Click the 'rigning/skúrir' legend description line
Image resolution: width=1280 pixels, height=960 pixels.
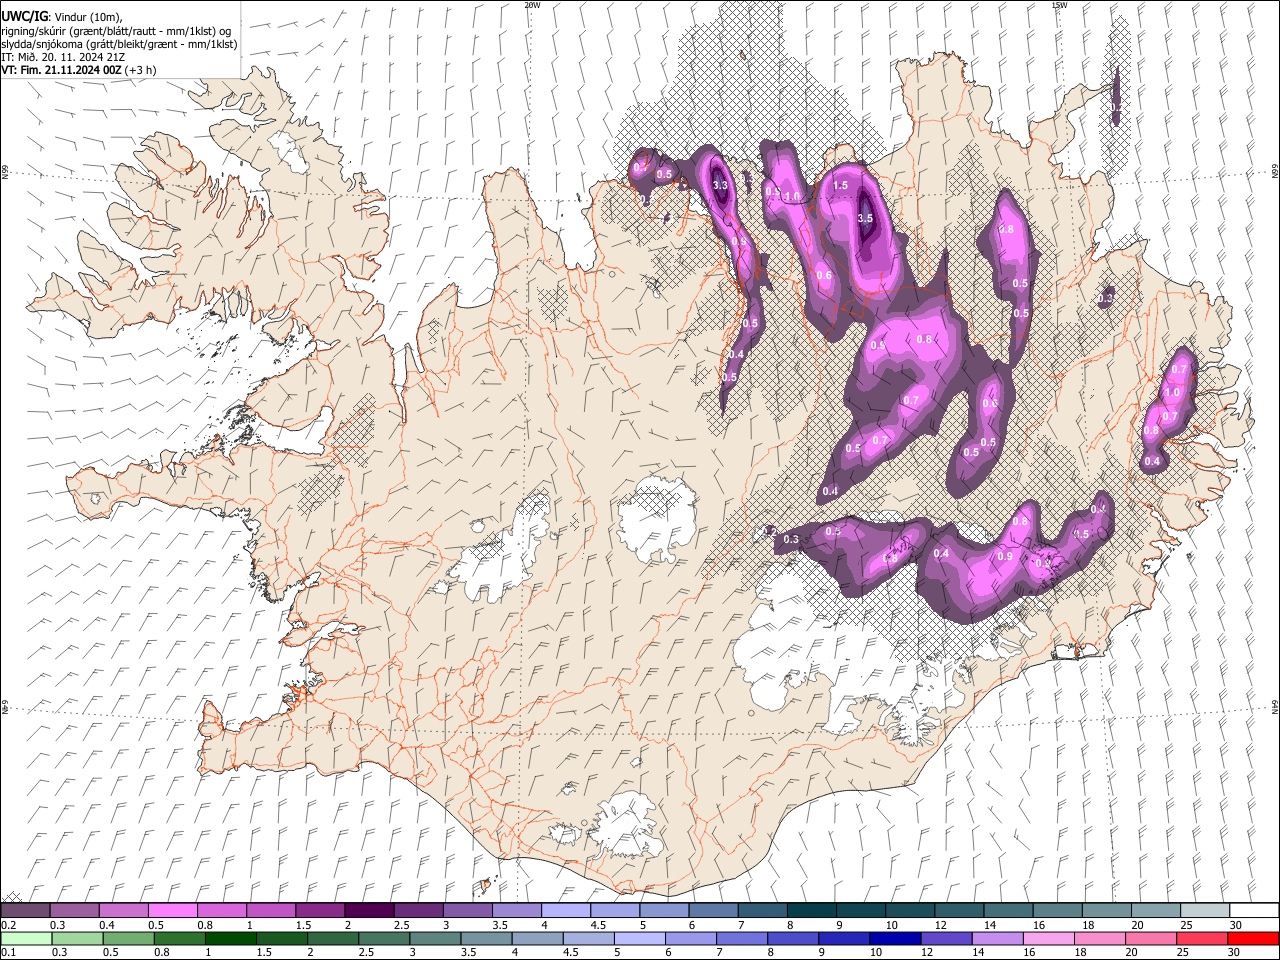pyautogui.click(x=115, y=31)
